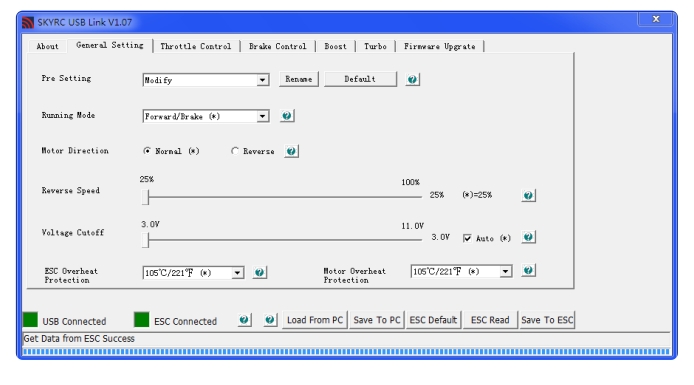Open help icon next to Pre Setting Default button

pyautogui.click(x=412, y=80)
